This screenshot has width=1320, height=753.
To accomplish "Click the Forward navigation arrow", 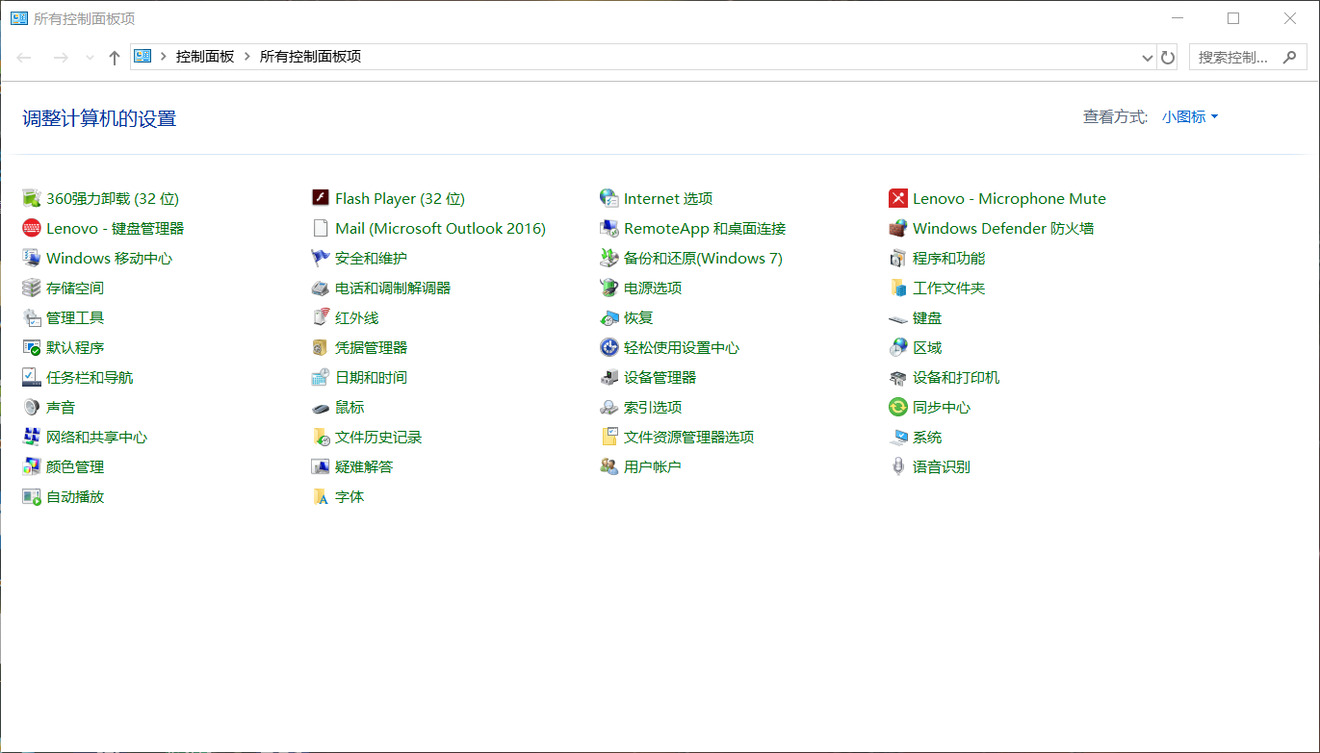I will point(60,58).
